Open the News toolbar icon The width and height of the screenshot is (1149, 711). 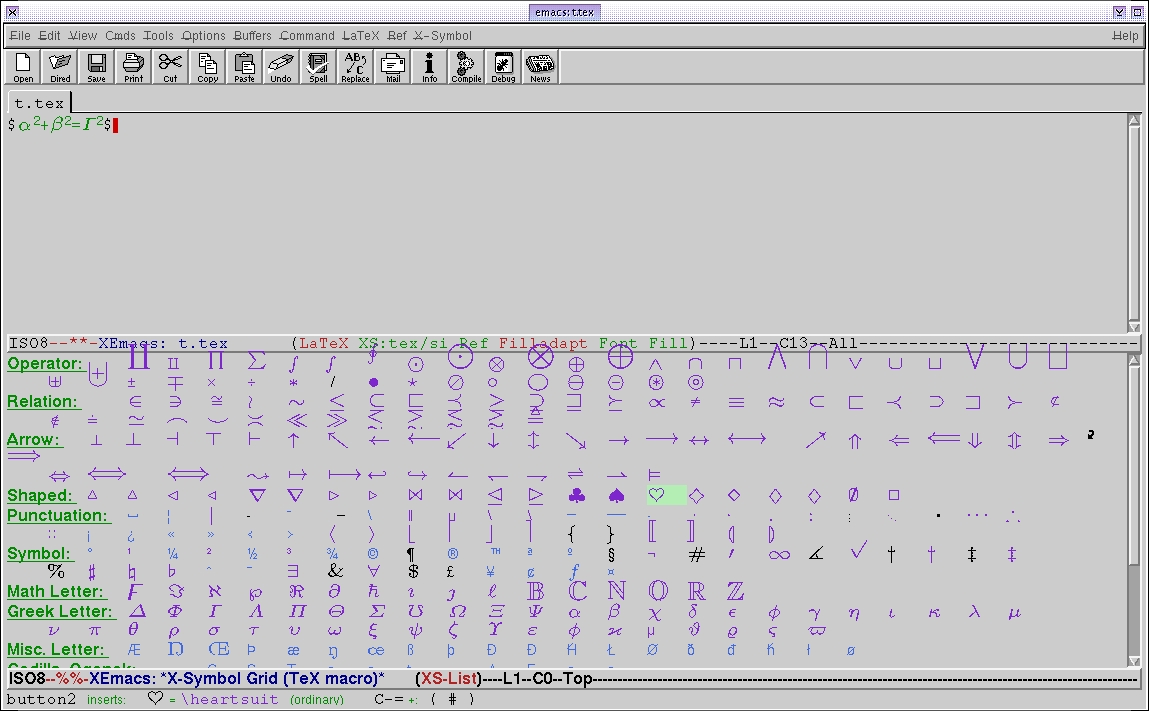coord(540,67)
